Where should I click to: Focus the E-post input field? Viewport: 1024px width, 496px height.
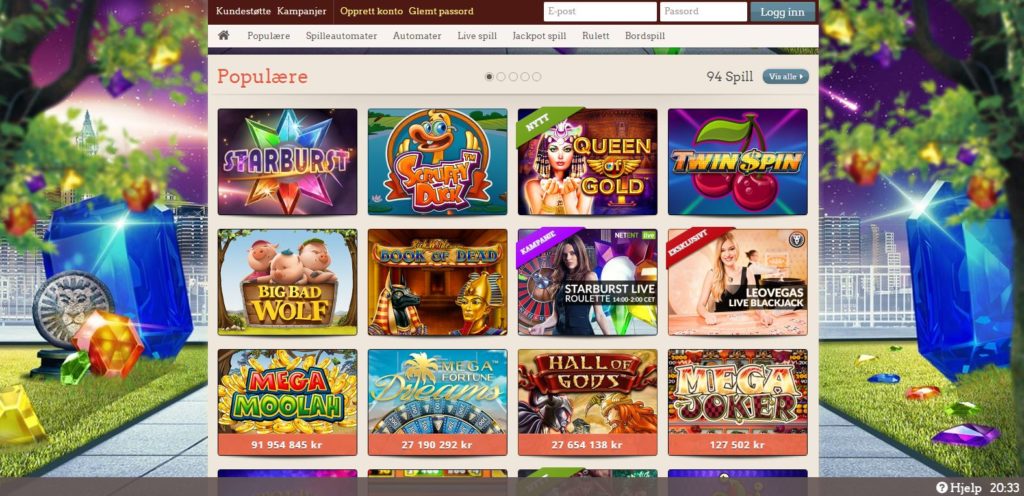(600, 11)
